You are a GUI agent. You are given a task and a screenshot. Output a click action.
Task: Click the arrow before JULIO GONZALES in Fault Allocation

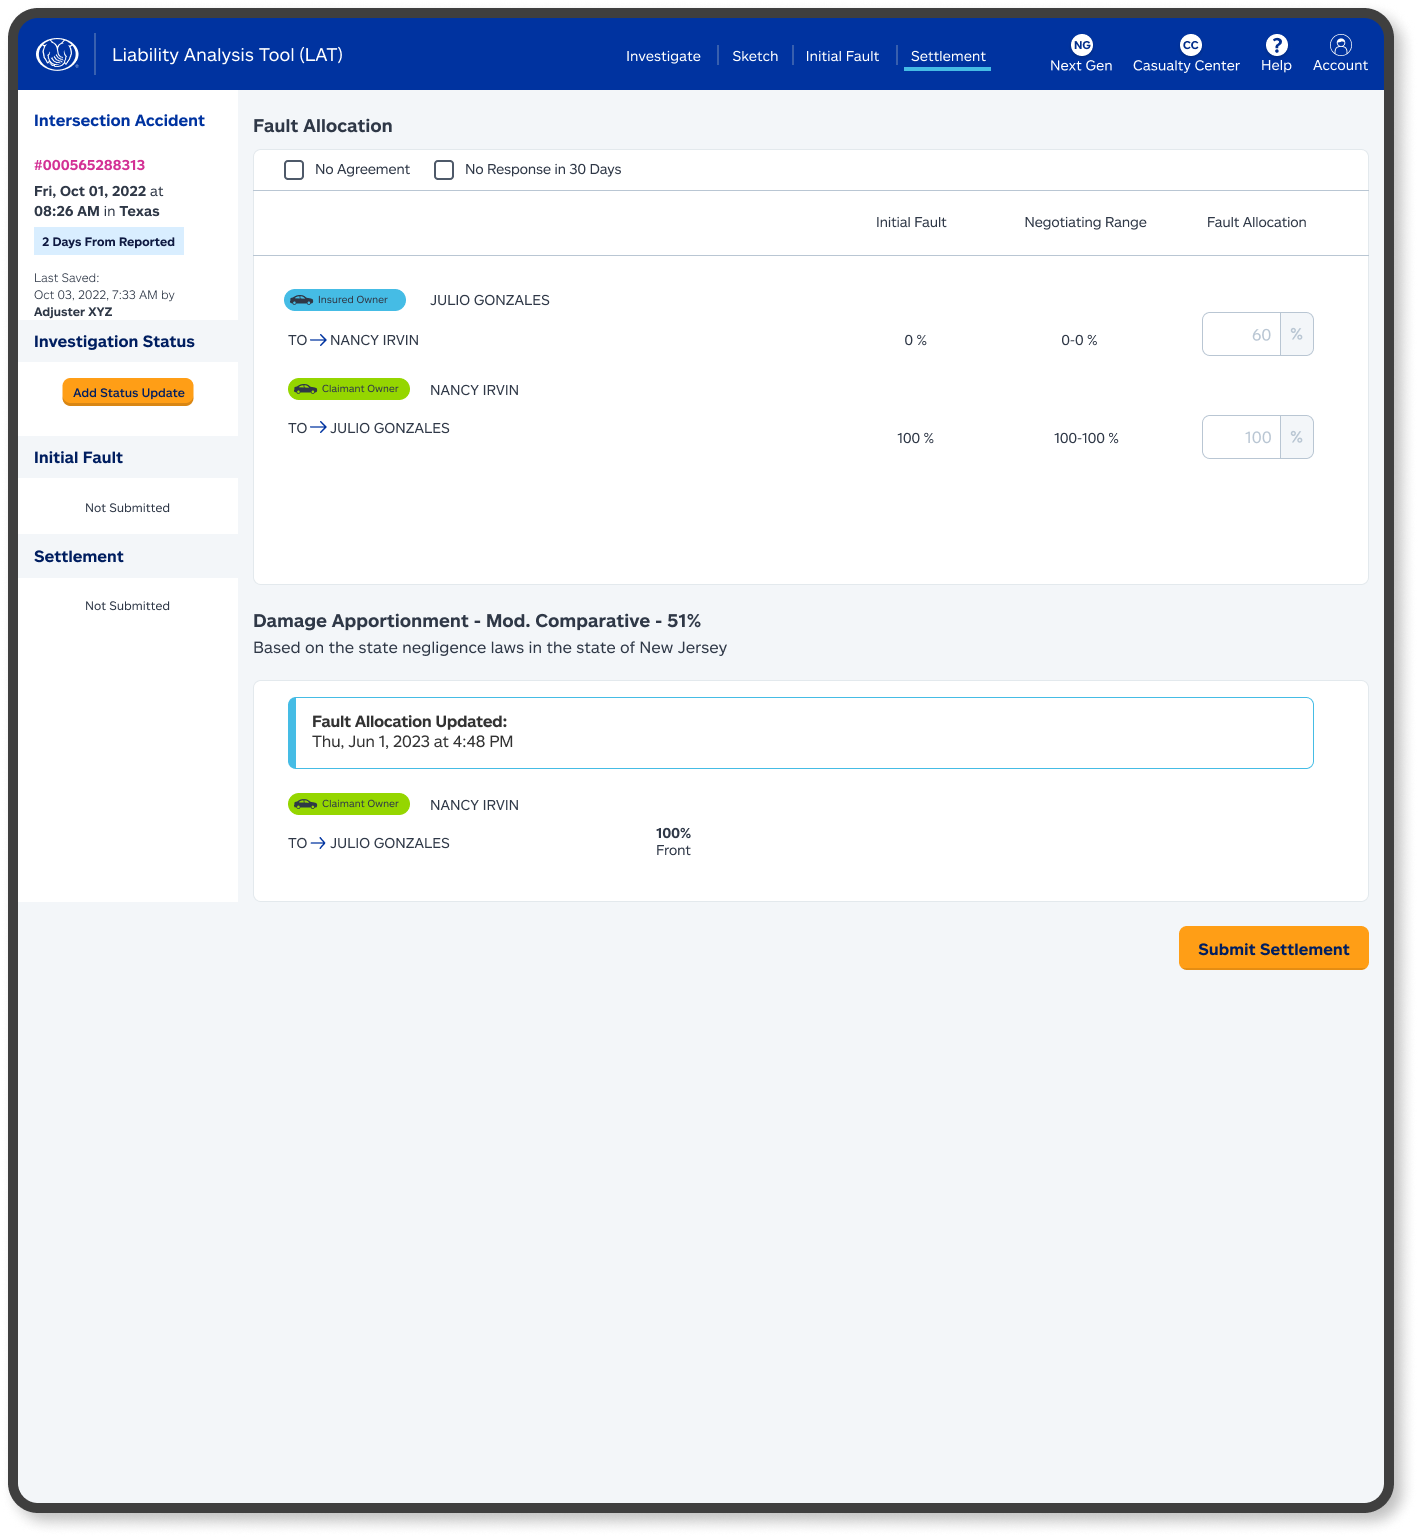point(318,428)
